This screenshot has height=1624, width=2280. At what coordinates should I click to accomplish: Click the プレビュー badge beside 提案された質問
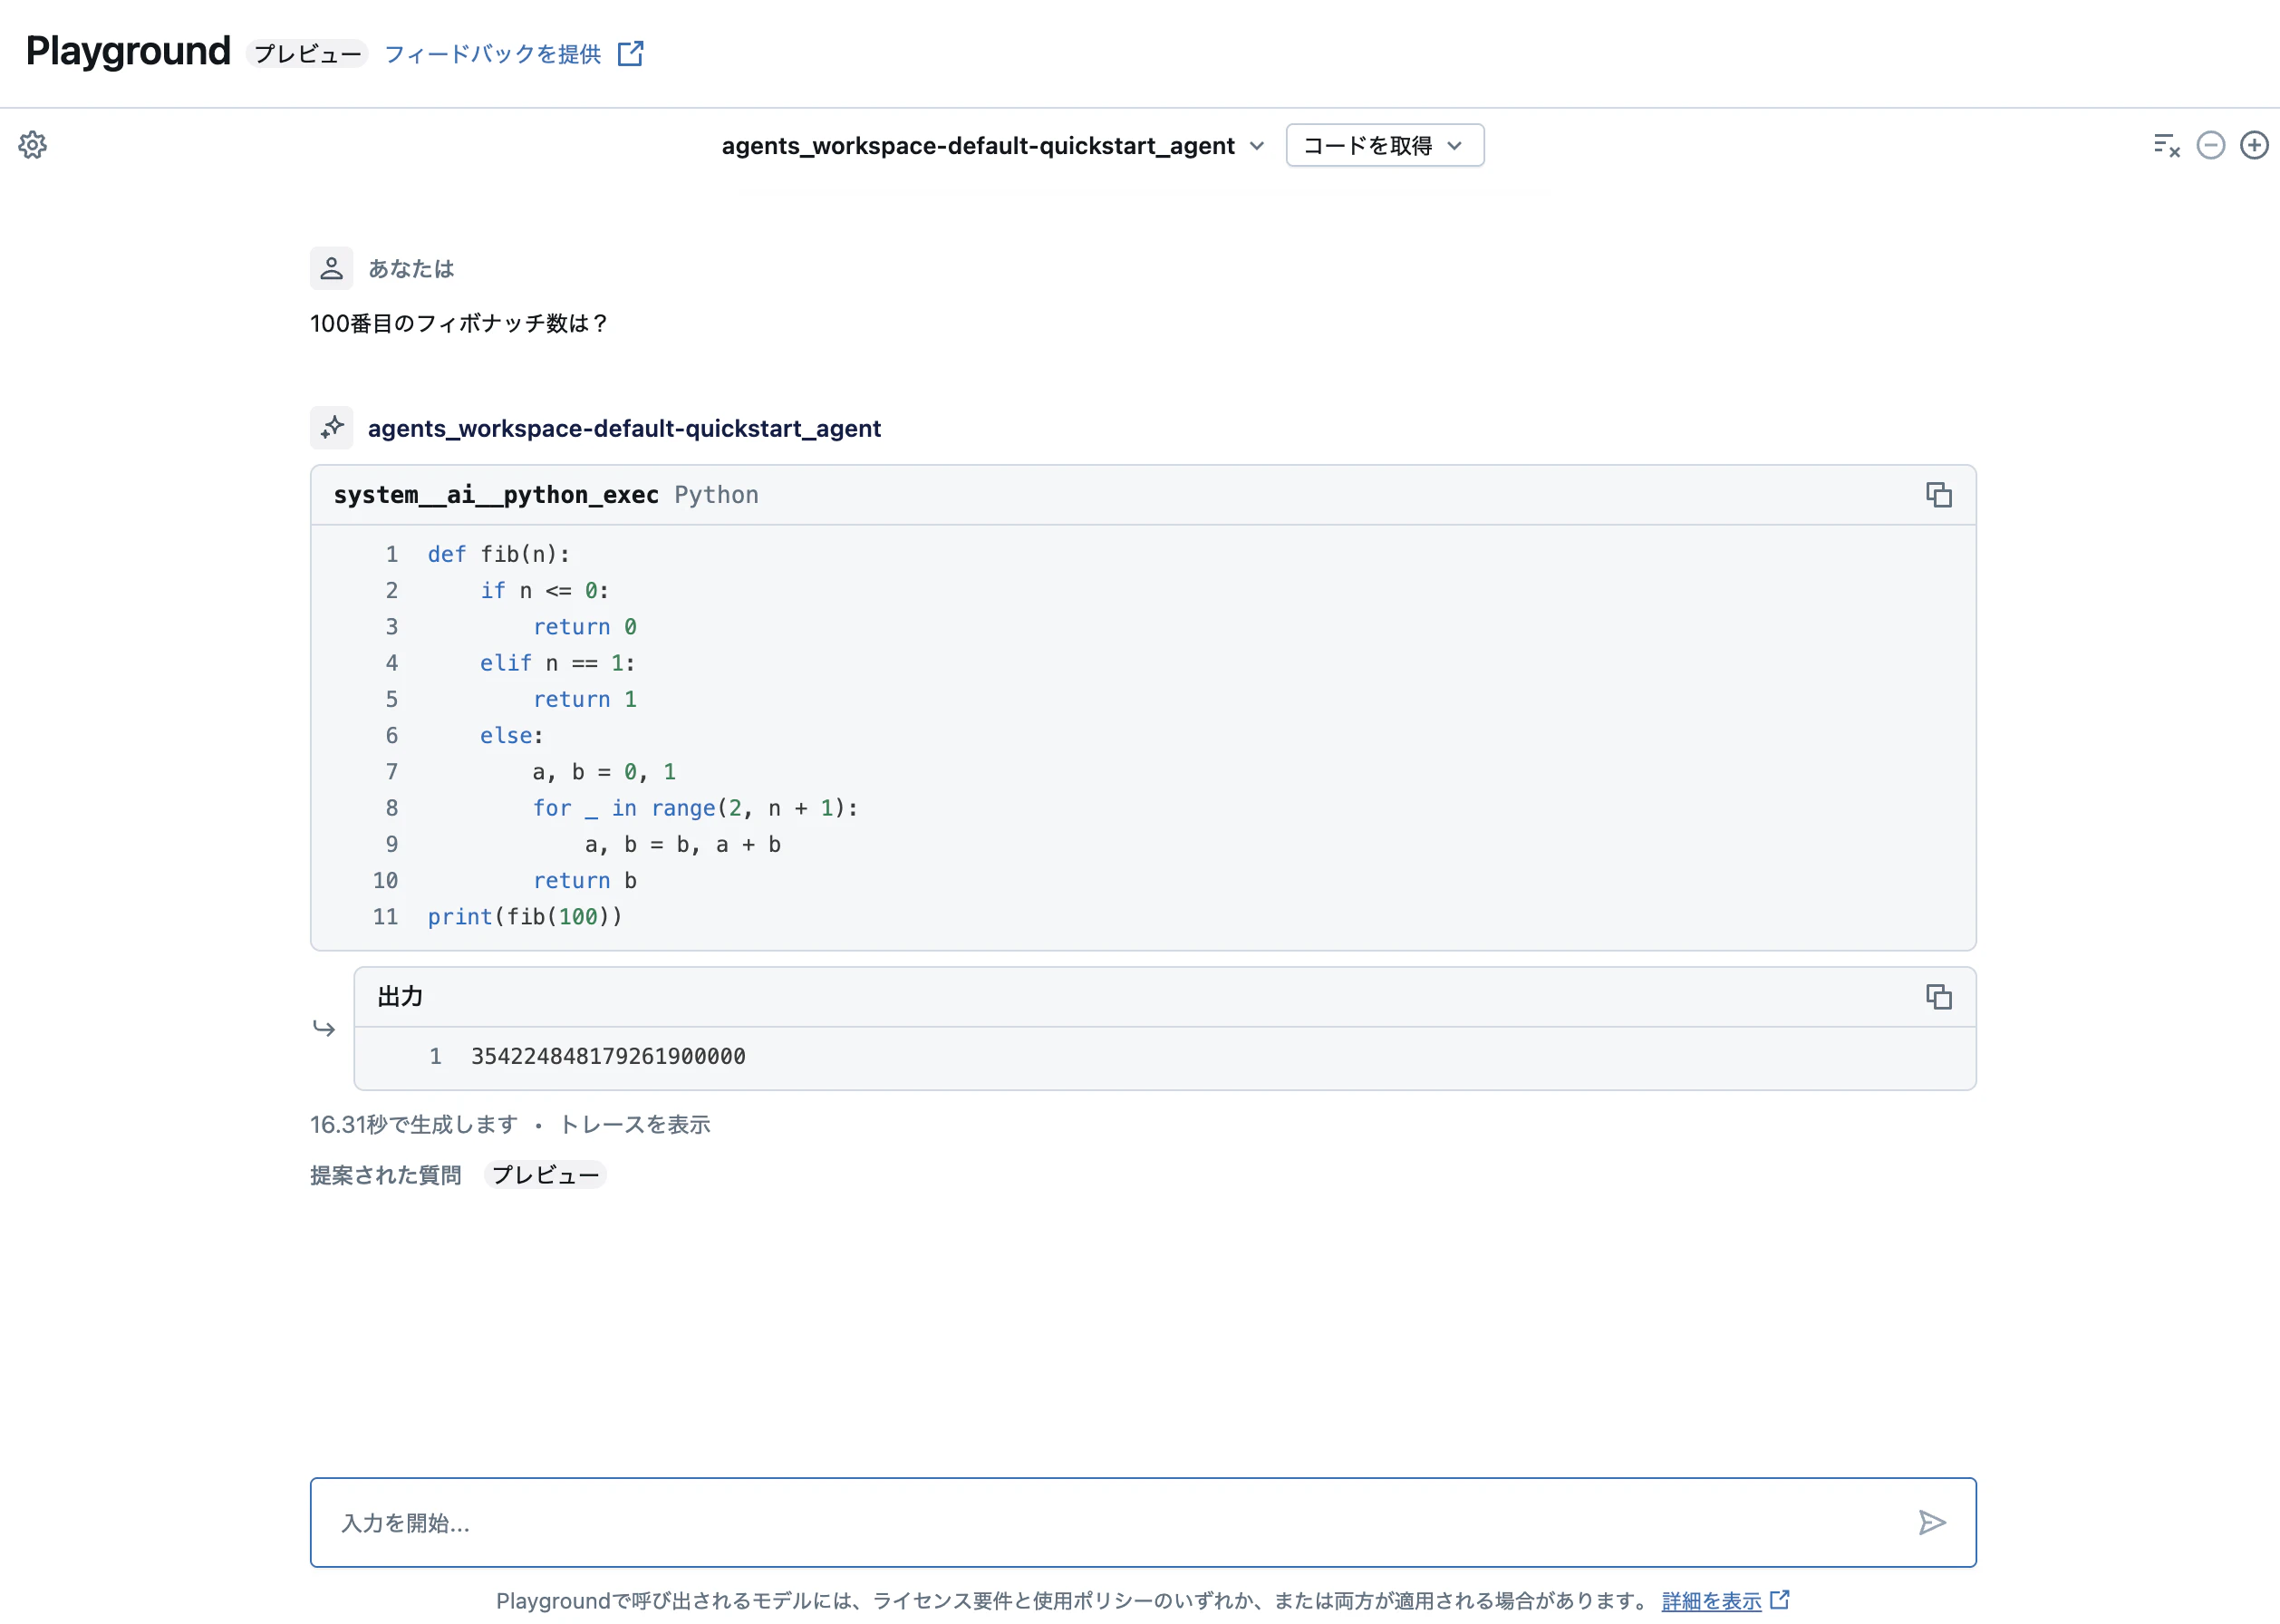[x=545, y=1175]
